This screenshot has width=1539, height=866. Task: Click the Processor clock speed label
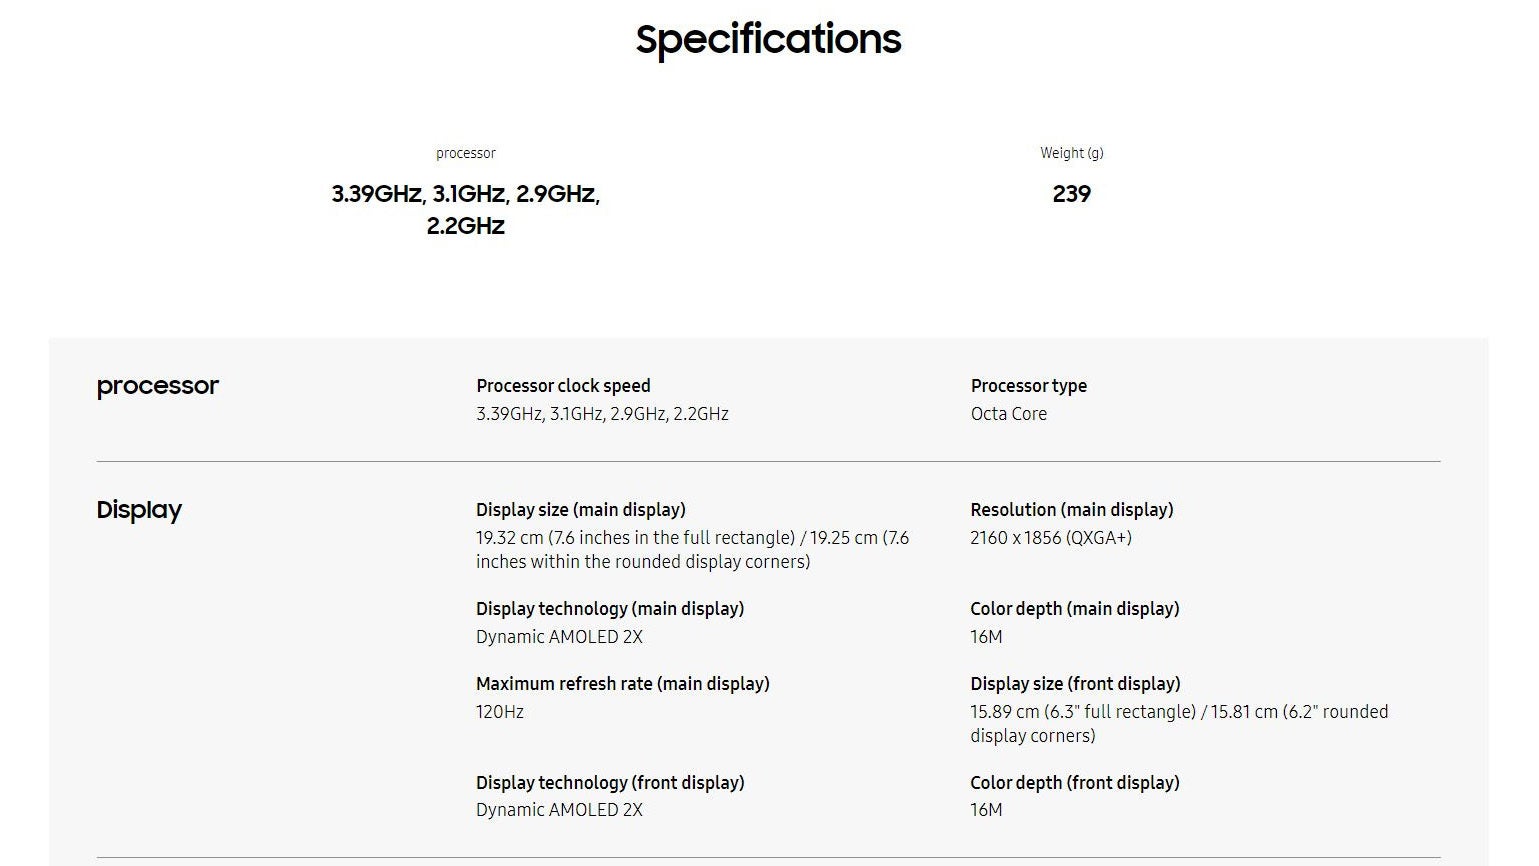(x=563, y=386)
